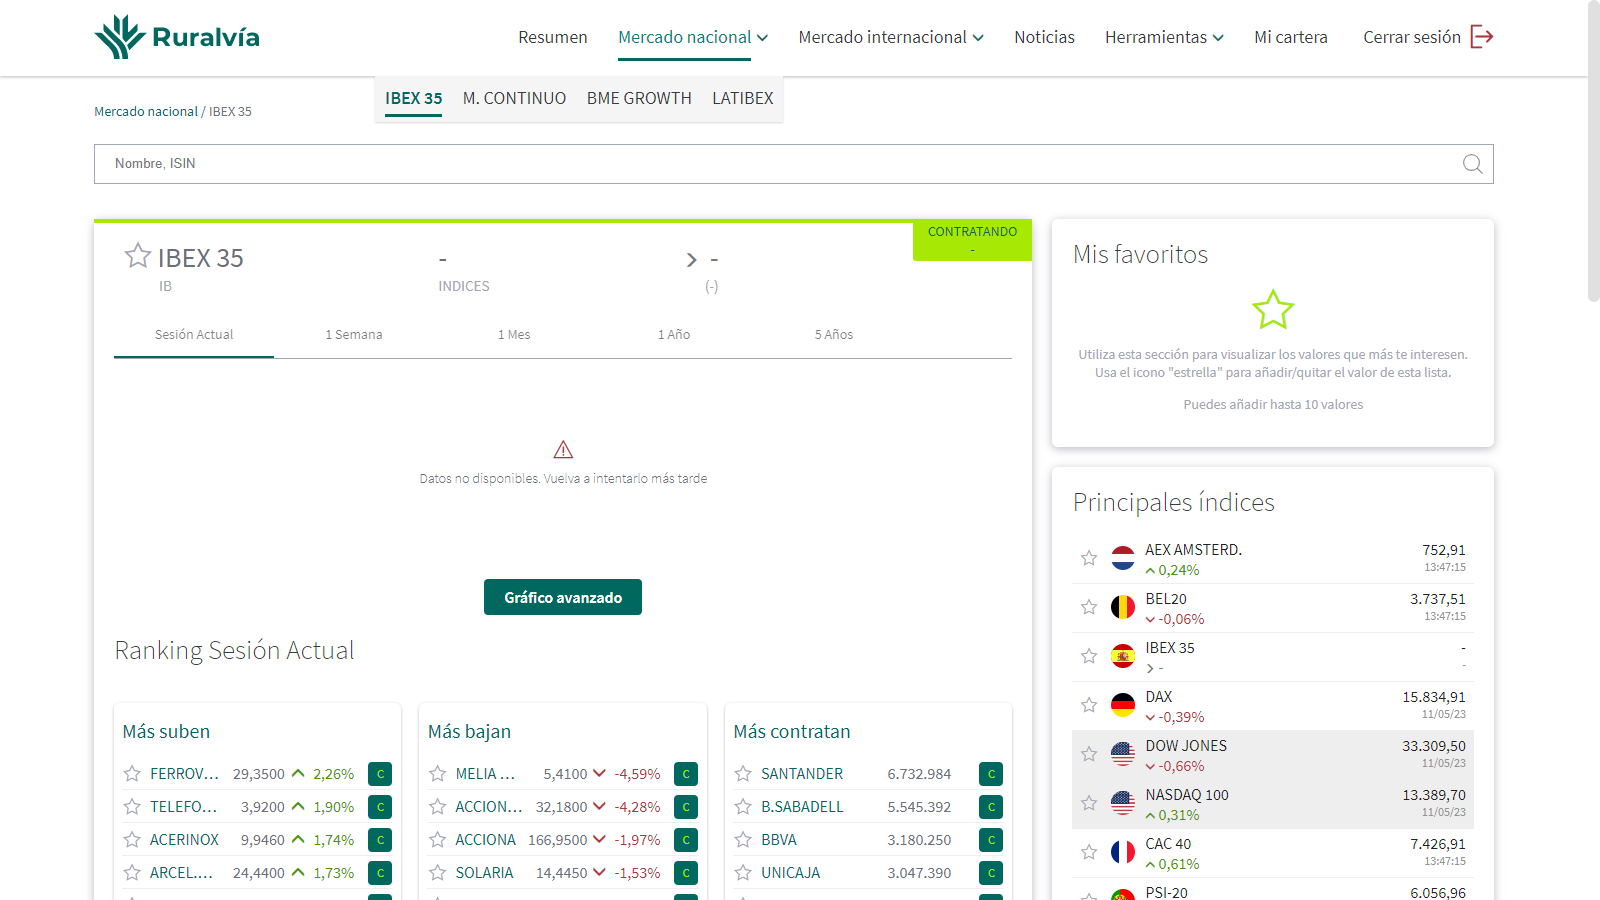Image resolution: width=1600 pixels, height=900 pixels.
Task: Select LATIBEX submenu tab
Action: coord(743,98)
